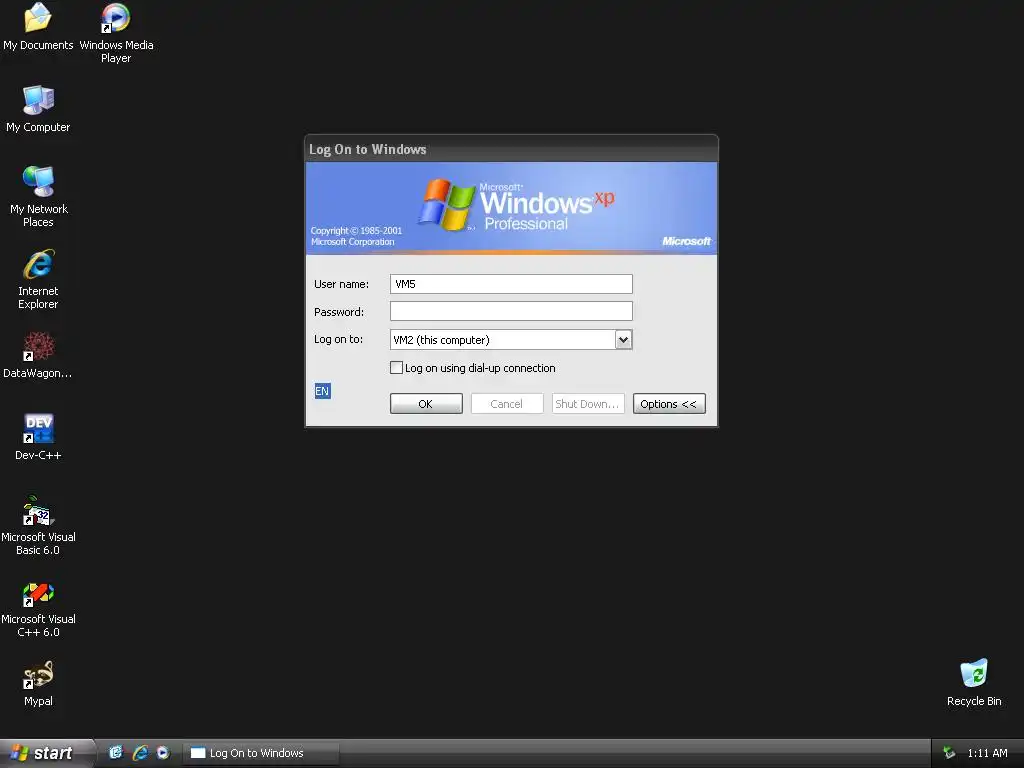This screenshot has width=1024, height=768.
Task: Collapse dialog with Options << button
Action: tap(669, 404)
